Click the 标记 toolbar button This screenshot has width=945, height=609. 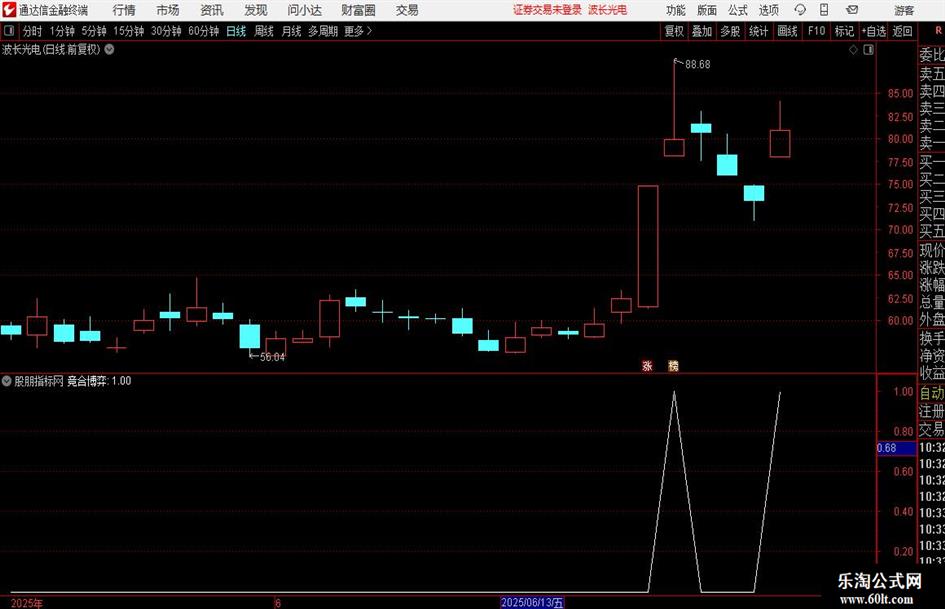844,31
